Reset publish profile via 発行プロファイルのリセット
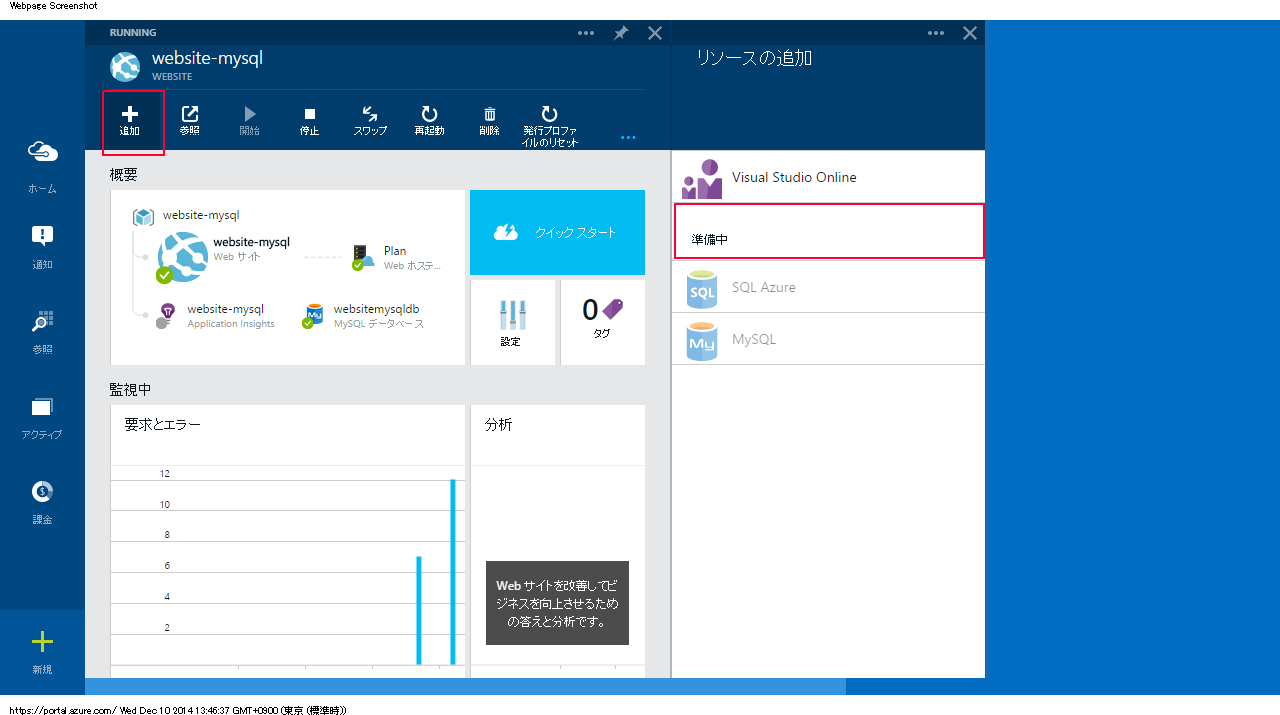Image resolution: width=1280 pixels, height=715 pixels. click(549, 115)
